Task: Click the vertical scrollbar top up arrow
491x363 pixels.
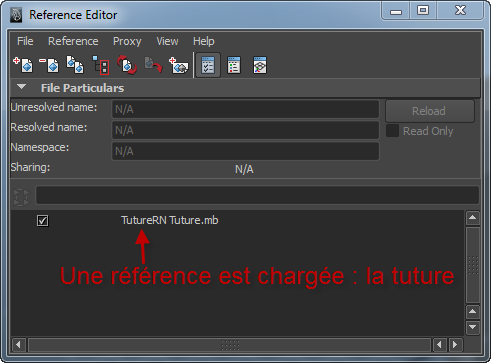Action: pyautogui.click(x=473, y=218)
